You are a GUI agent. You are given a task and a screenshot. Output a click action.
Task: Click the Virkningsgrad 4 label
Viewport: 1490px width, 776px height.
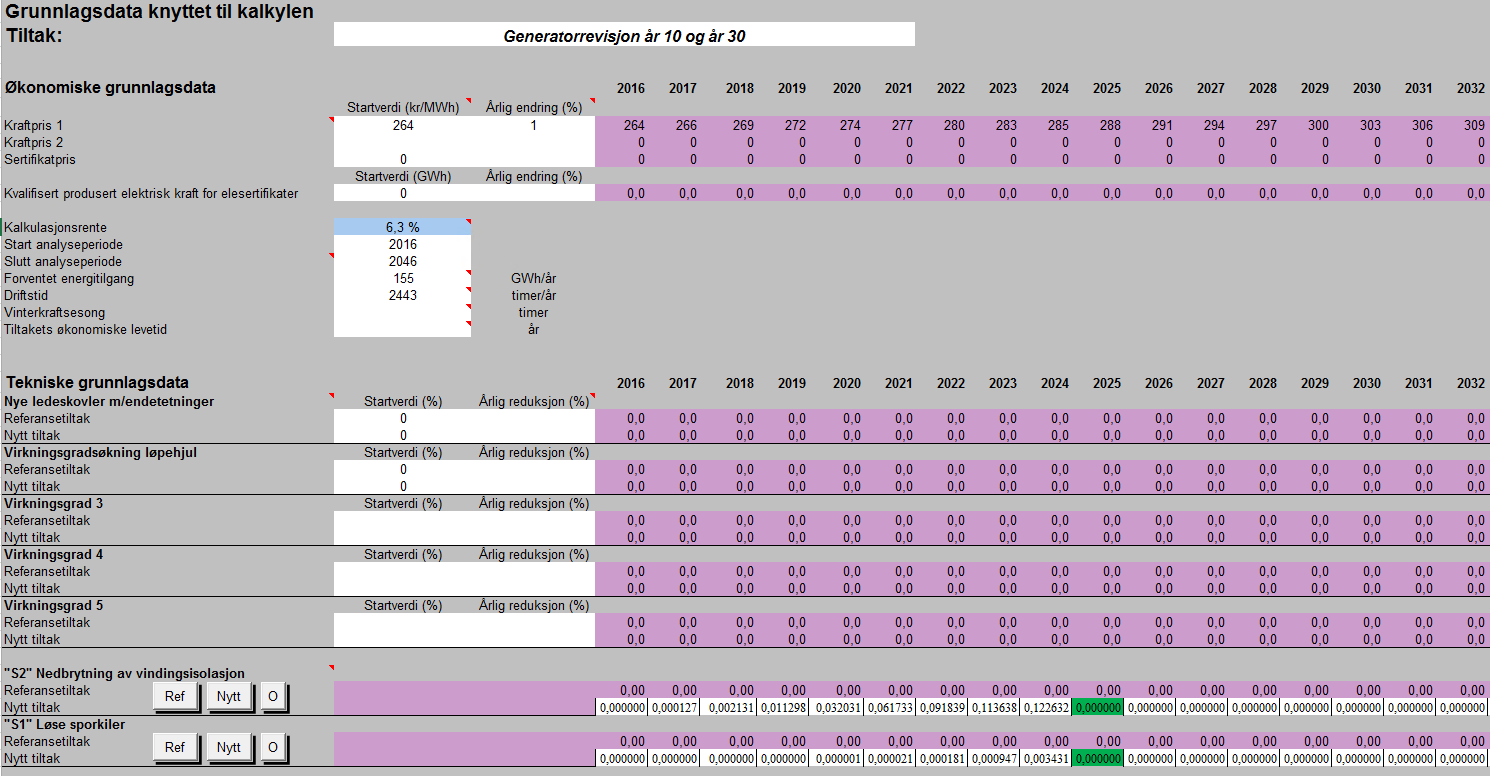(x=53, y=554)
